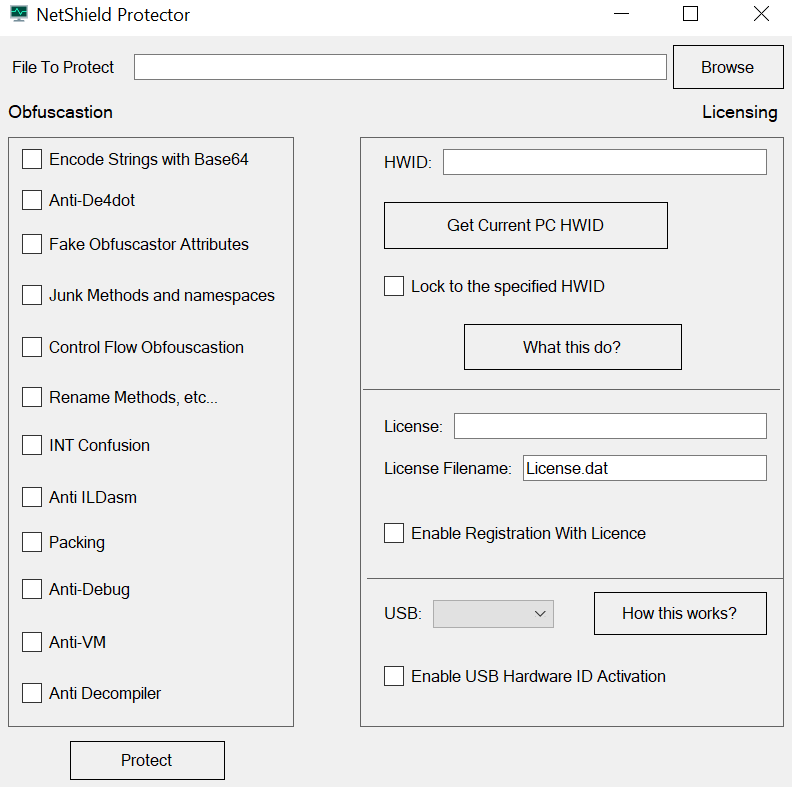Viewport: 792px width, 787px height.
Task: Enable USB Hardware ID Activation
Action: [394, 676]
